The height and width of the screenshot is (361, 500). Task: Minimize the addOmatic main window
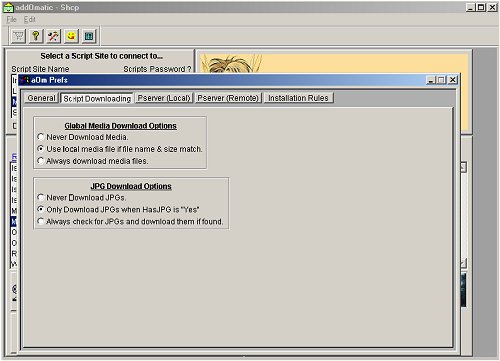coord(471,7)
